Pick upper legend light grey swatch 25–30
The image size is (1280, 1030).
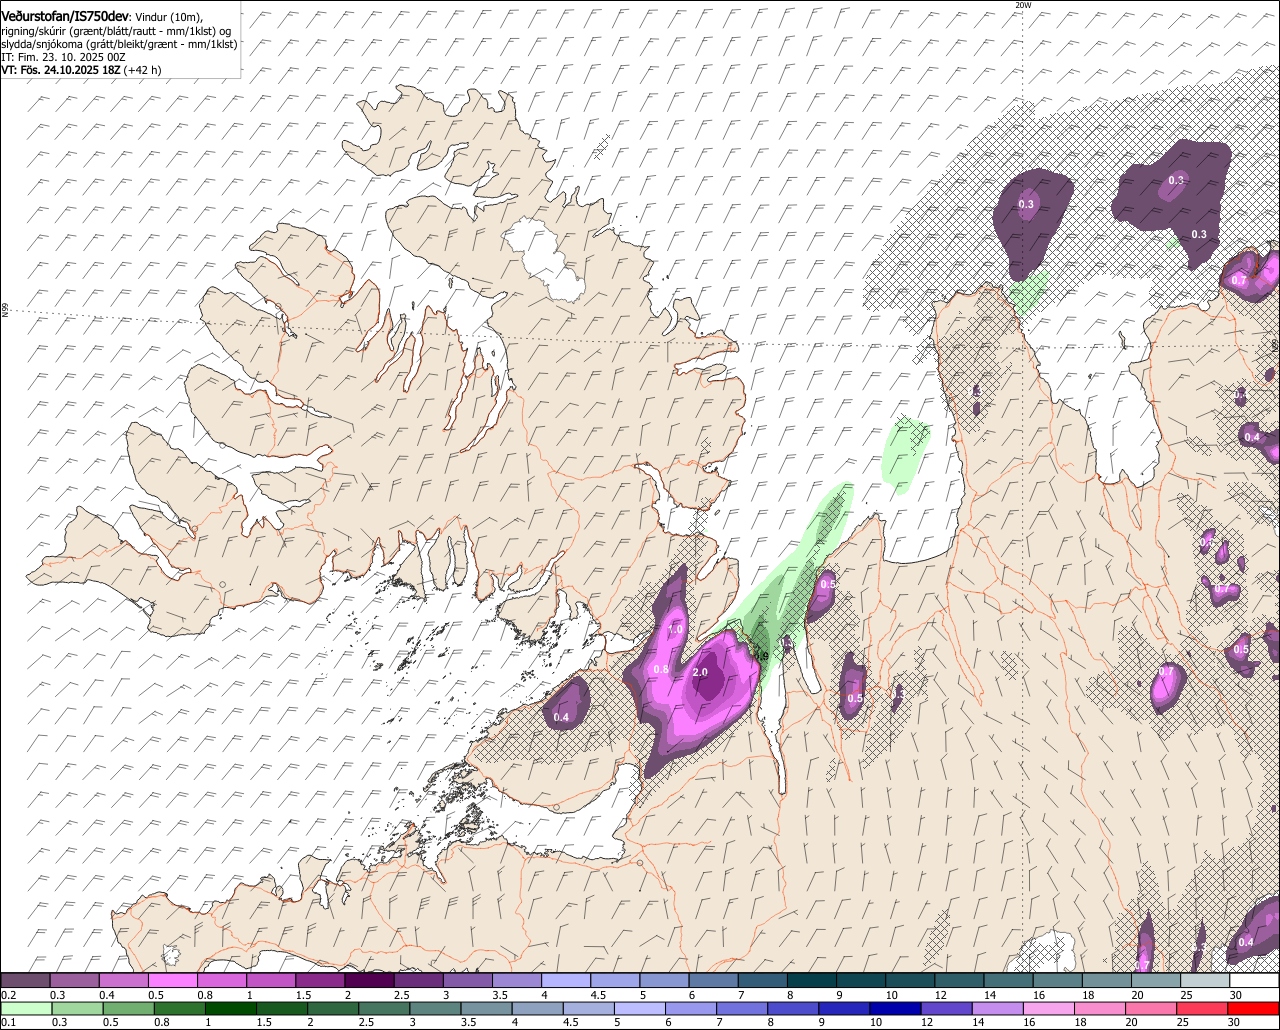click(1206, 980)
